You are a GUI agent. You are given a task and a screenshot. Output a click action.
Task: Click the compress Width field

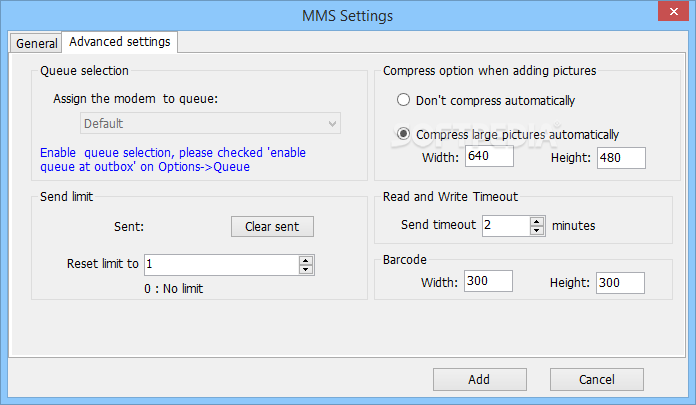point(489,157)
